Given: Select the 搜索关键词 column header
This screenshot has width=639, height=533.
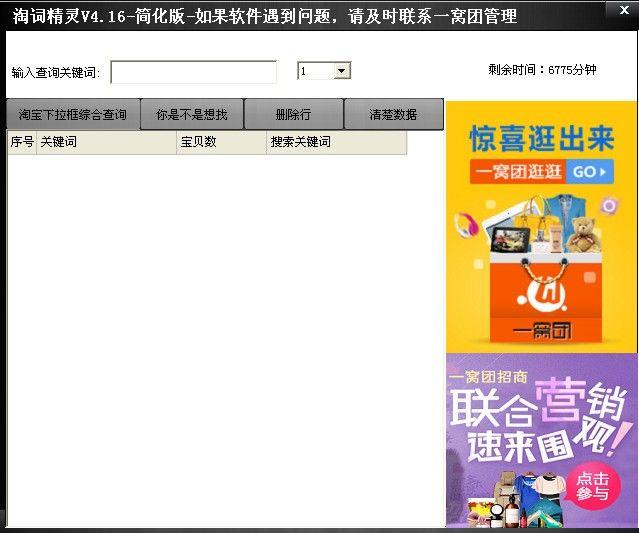Looking at the screenshot, I should pyautogui.click(x=335, y=143).
